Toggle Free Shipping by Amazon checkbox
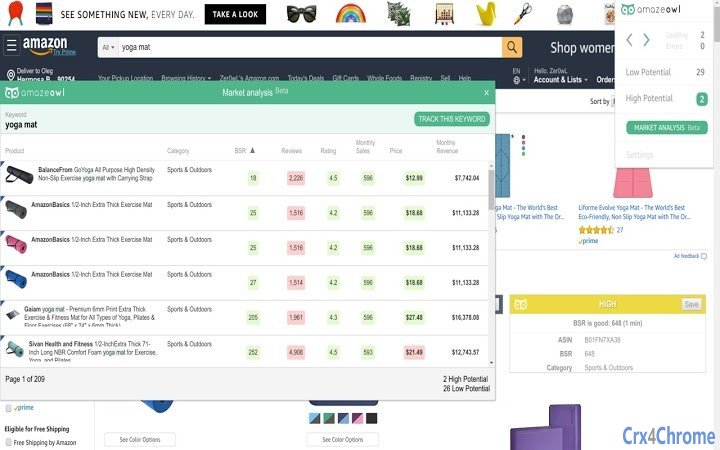This screenshot has height=450, width=720. 8,443
